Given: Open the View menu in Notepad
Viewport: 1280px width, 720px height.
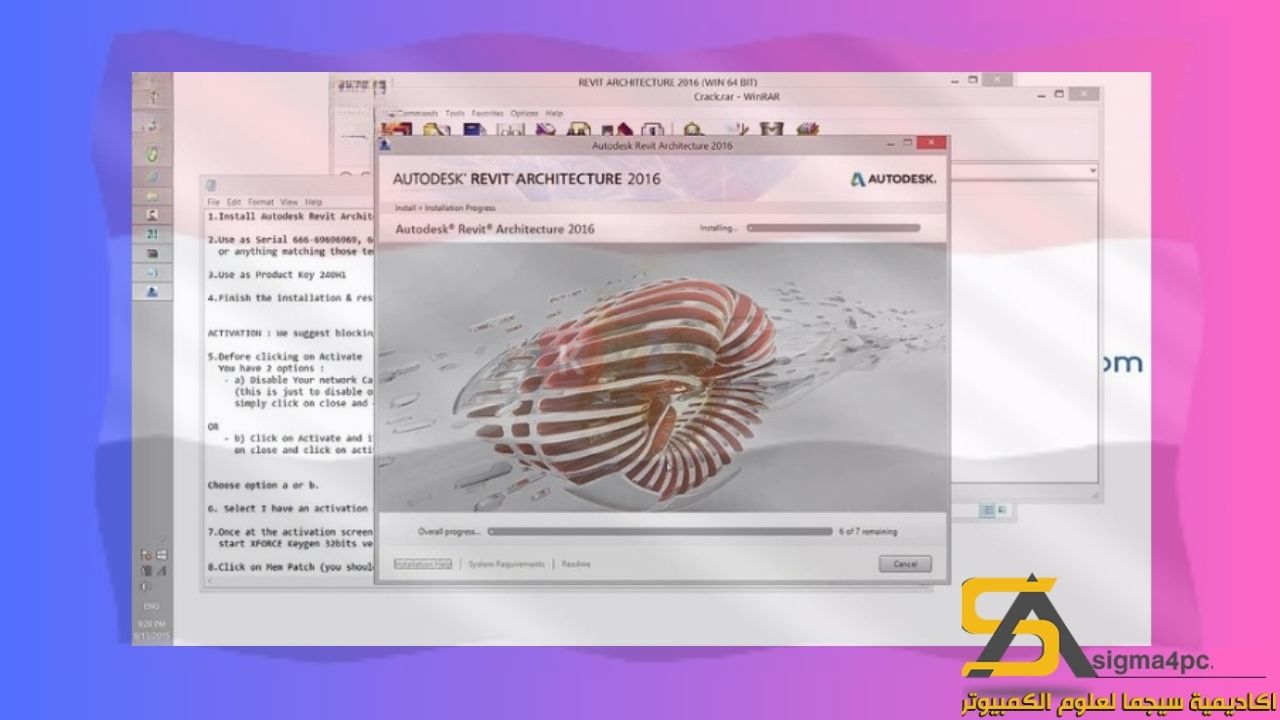Looking at the screenshot, I should (289, 202).
